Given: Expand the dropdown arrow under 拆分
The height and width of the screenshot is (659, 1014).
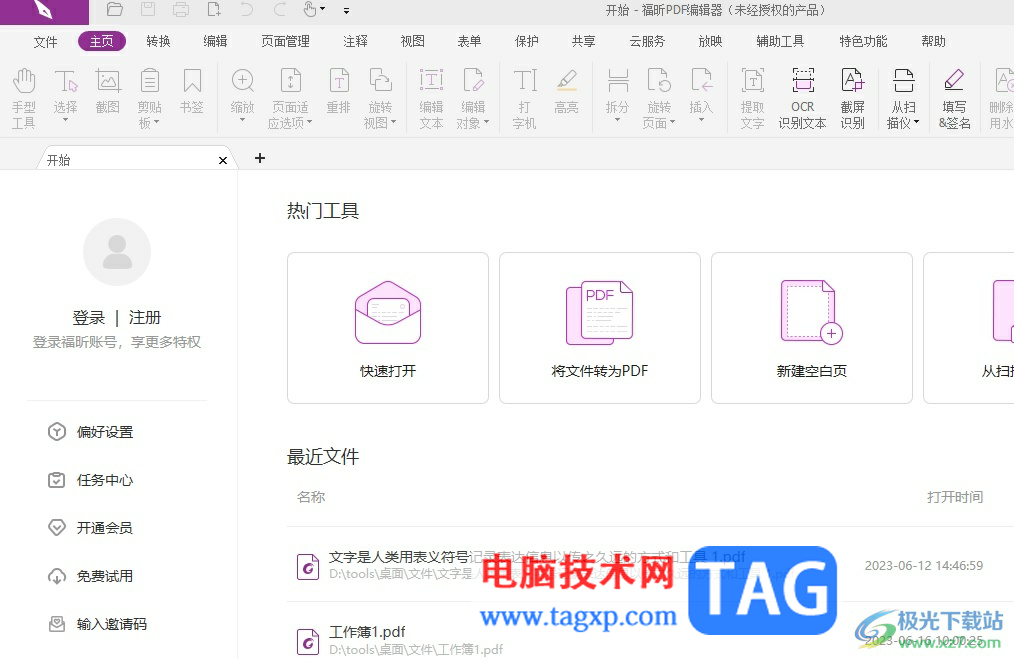Looking at the screenshot, I should (x=618, y=120).
